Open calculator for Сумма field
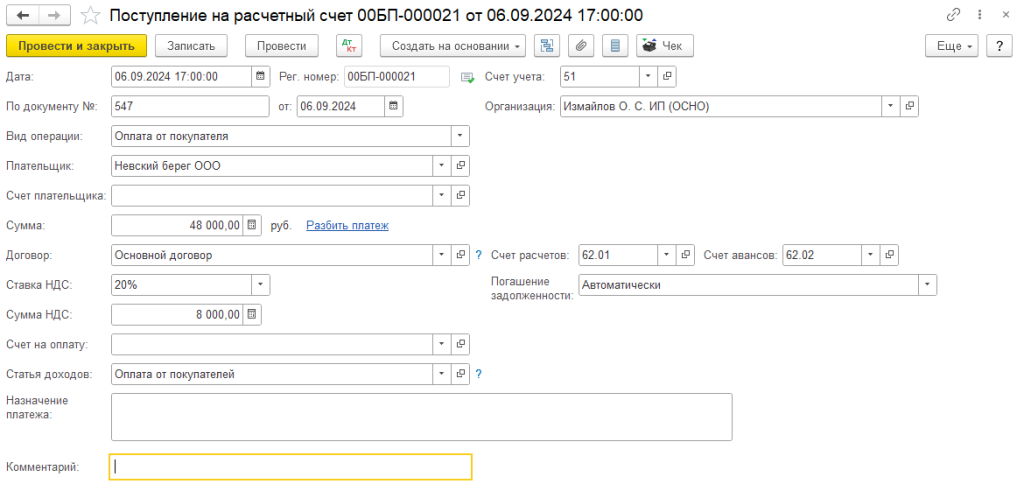This screenshot has width=1024, height=491. (252, 225)
